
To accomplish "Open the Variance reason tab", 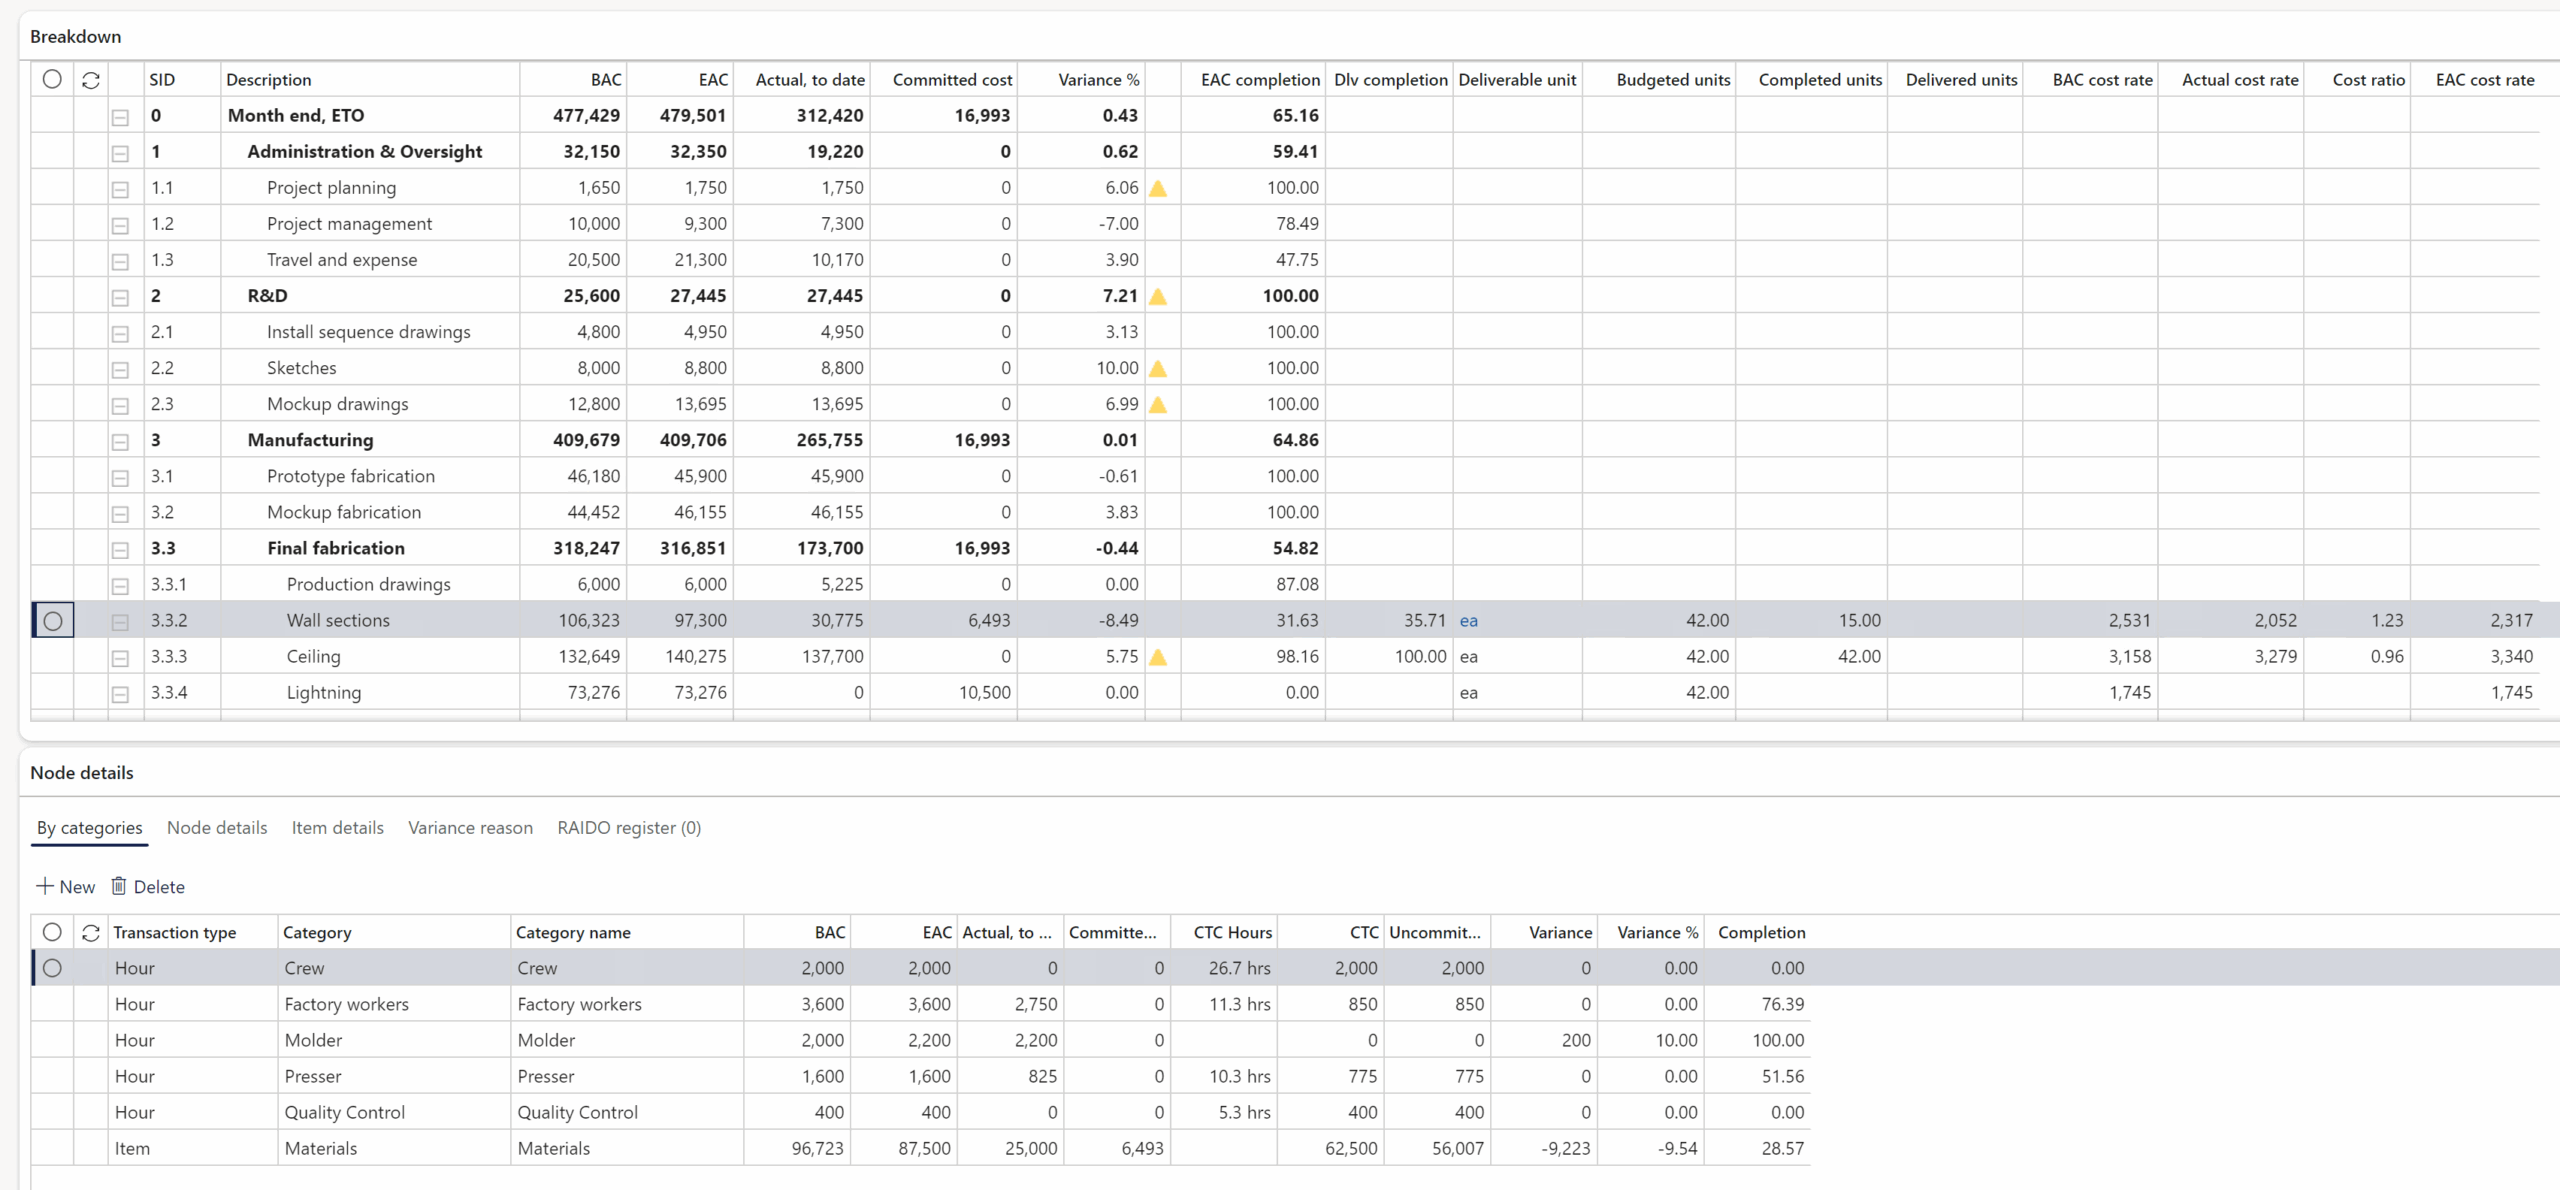I will pyautogui.click(x=470, y=828).
